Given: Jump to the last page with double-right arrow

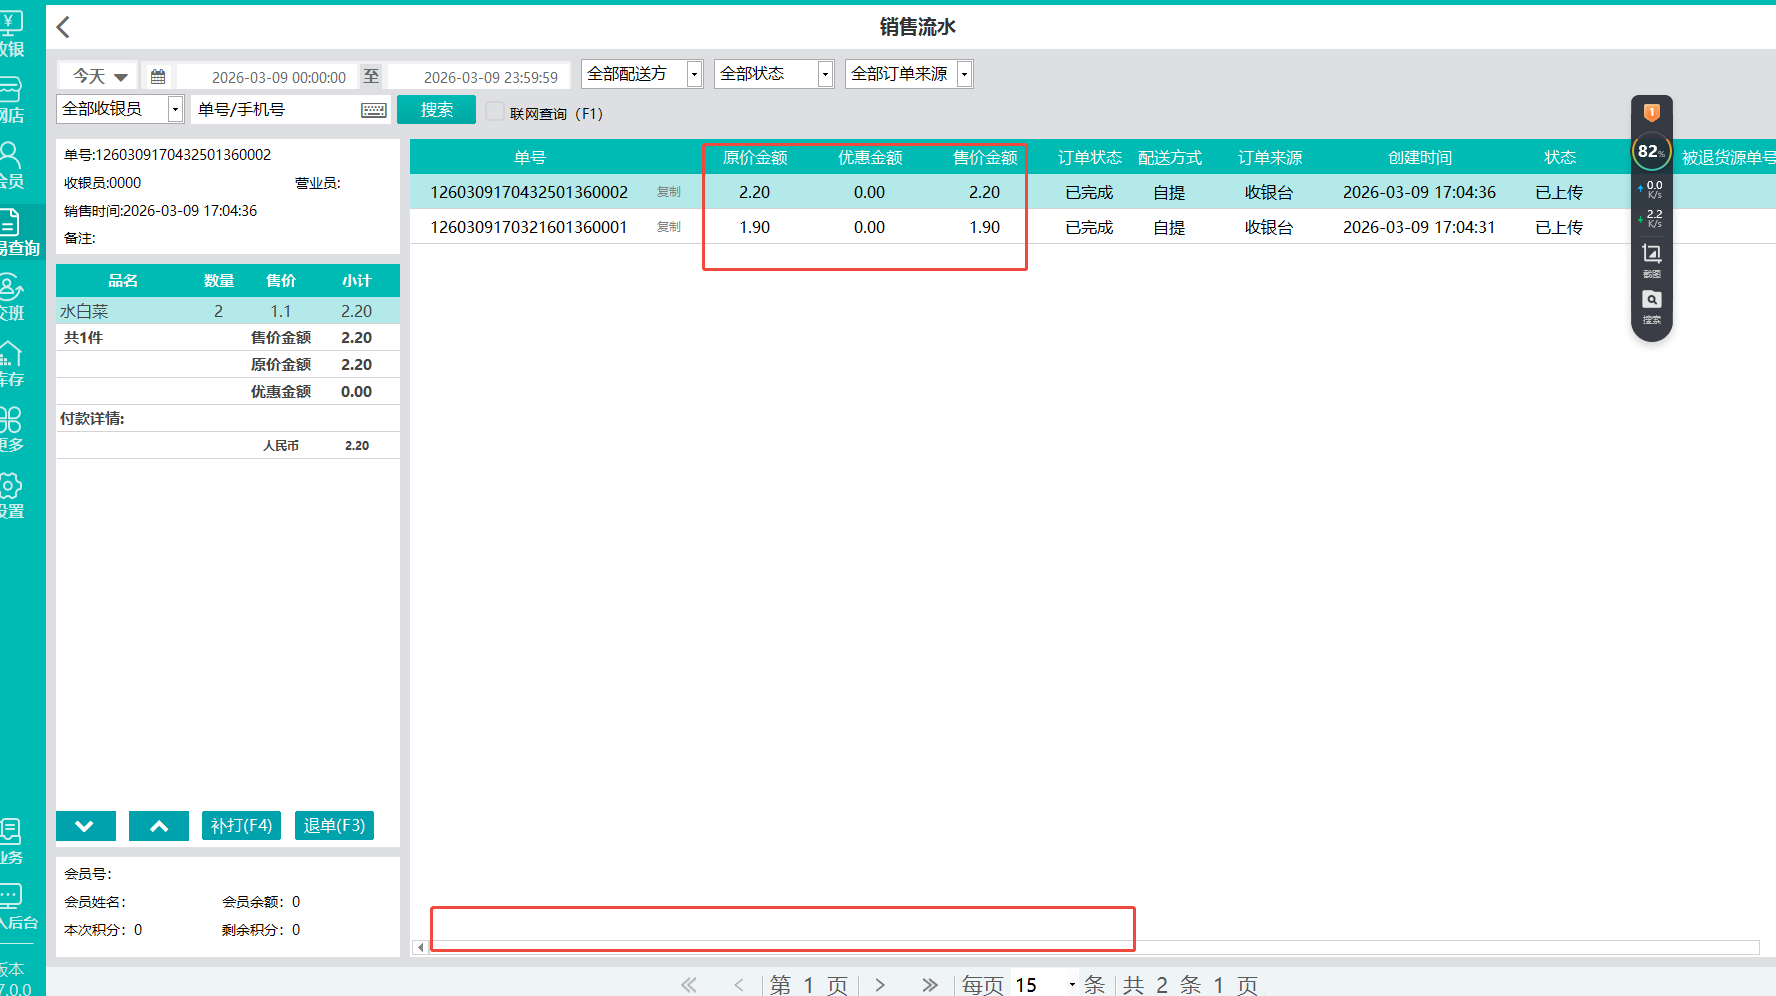Looking at the screenshot, I should tap(930, 985).
